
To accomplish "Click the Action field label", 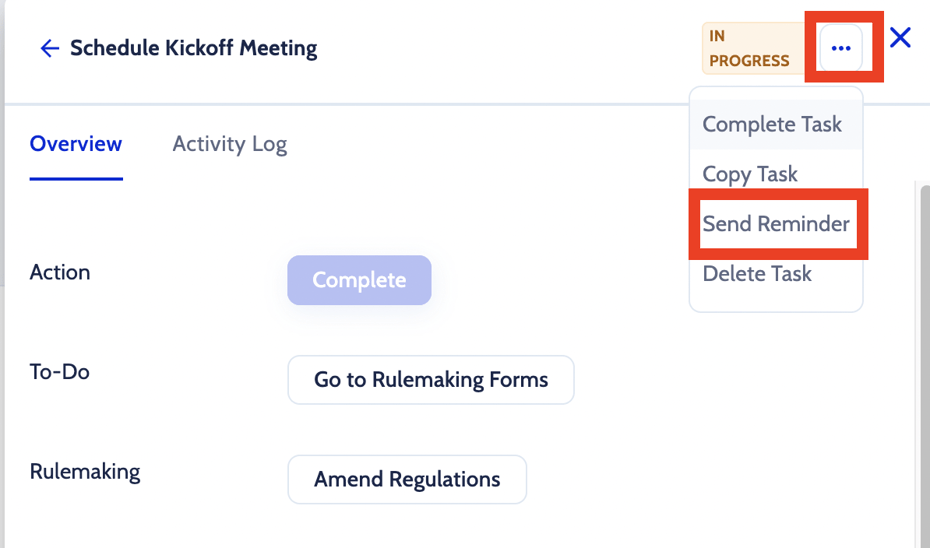I will click(60, 272).
